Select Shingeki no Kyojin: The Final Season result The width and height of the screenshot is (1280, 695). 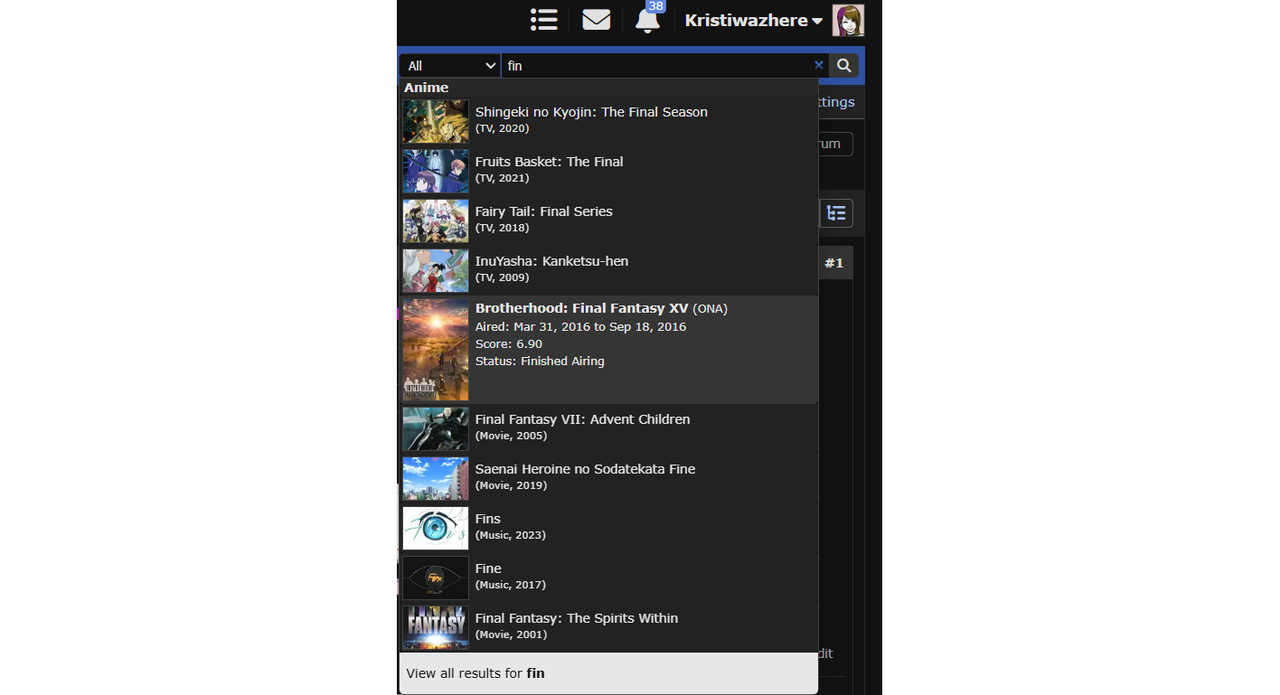(609, 121)
